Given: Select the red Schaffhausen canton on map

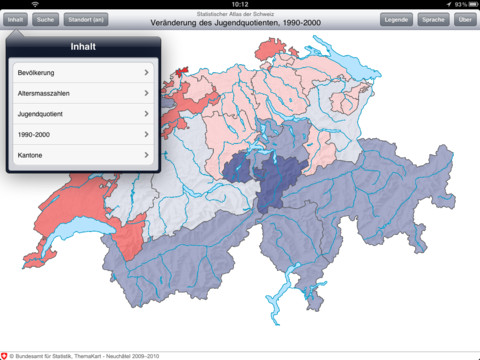Looking at the screenshot, I should click(x=270, y=49).
